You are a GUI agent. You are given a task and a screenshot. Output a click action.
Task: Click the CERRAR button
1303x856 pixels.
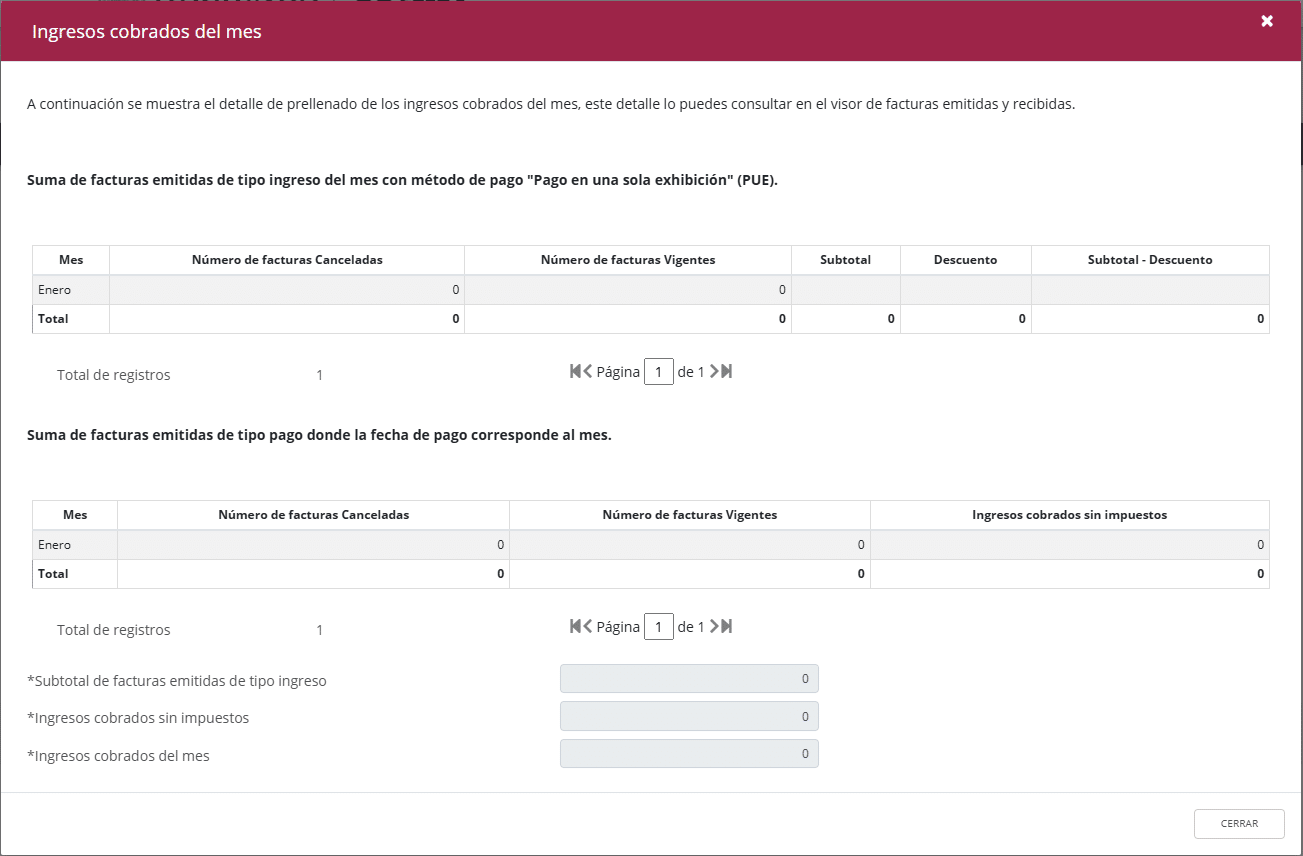[x=1239, y=824]
